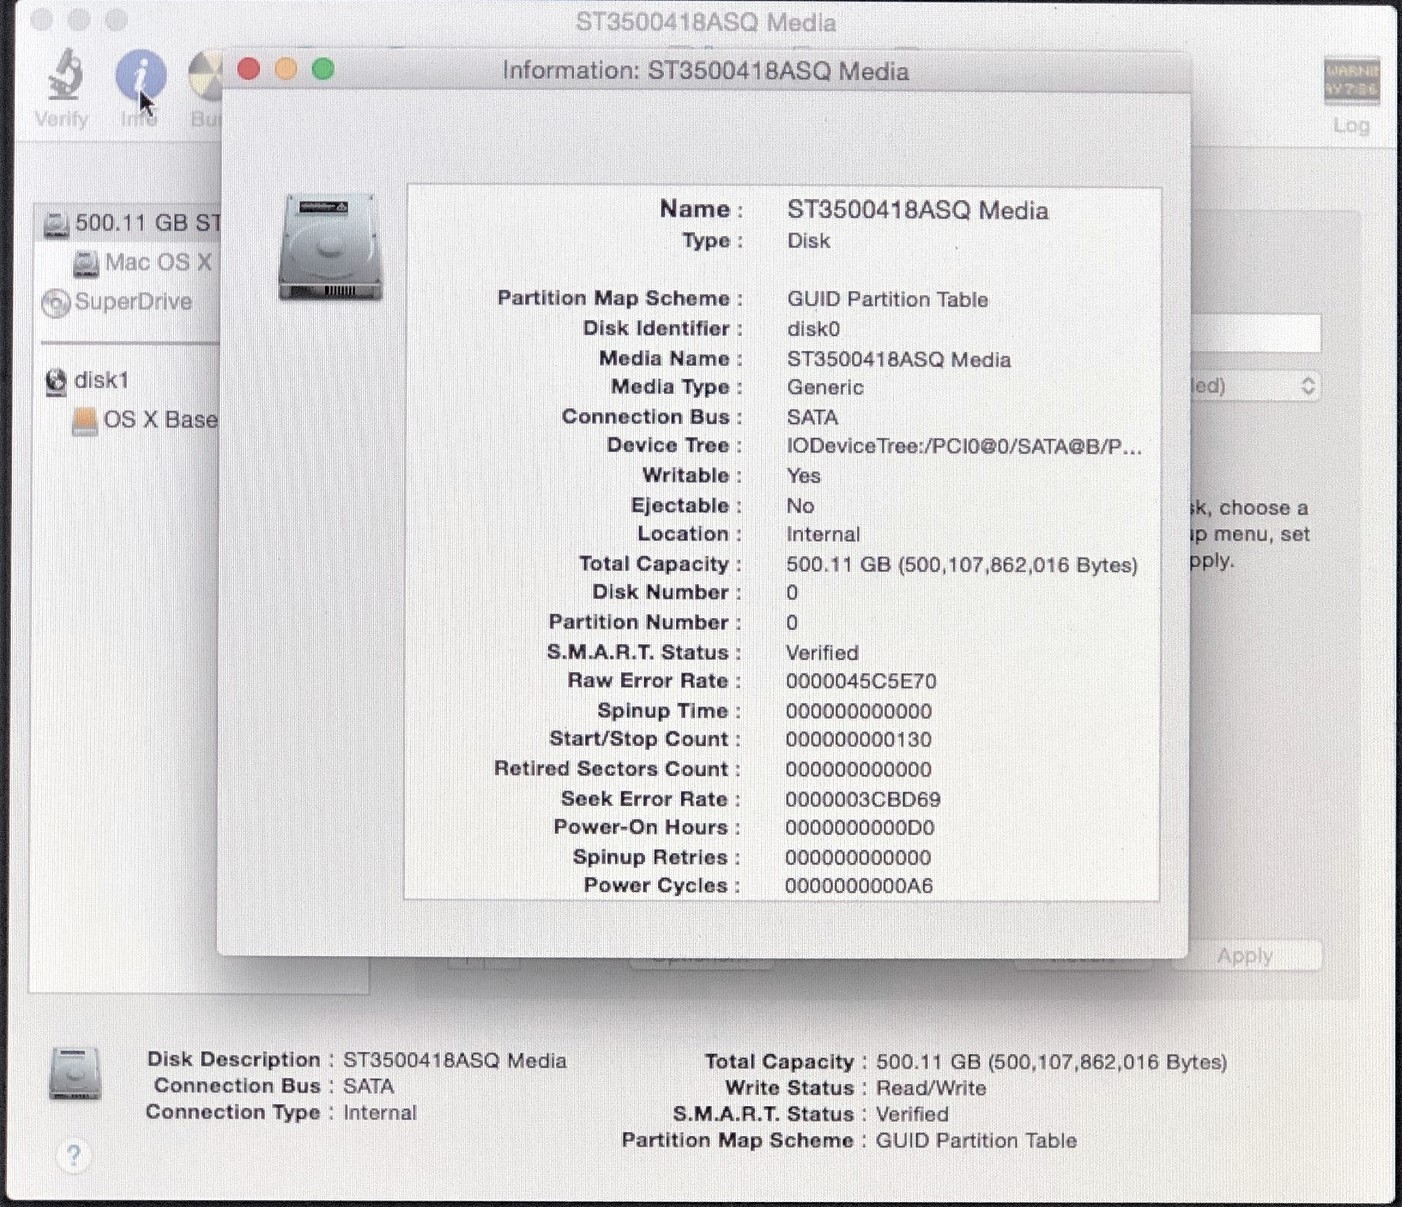Click the Device Tree value 'IODeviceTree:/PCI0@0/SATA@B/P...'
Viewport: 1402px width, 1207px height.
pyautogui.click(x=964, y=446)
